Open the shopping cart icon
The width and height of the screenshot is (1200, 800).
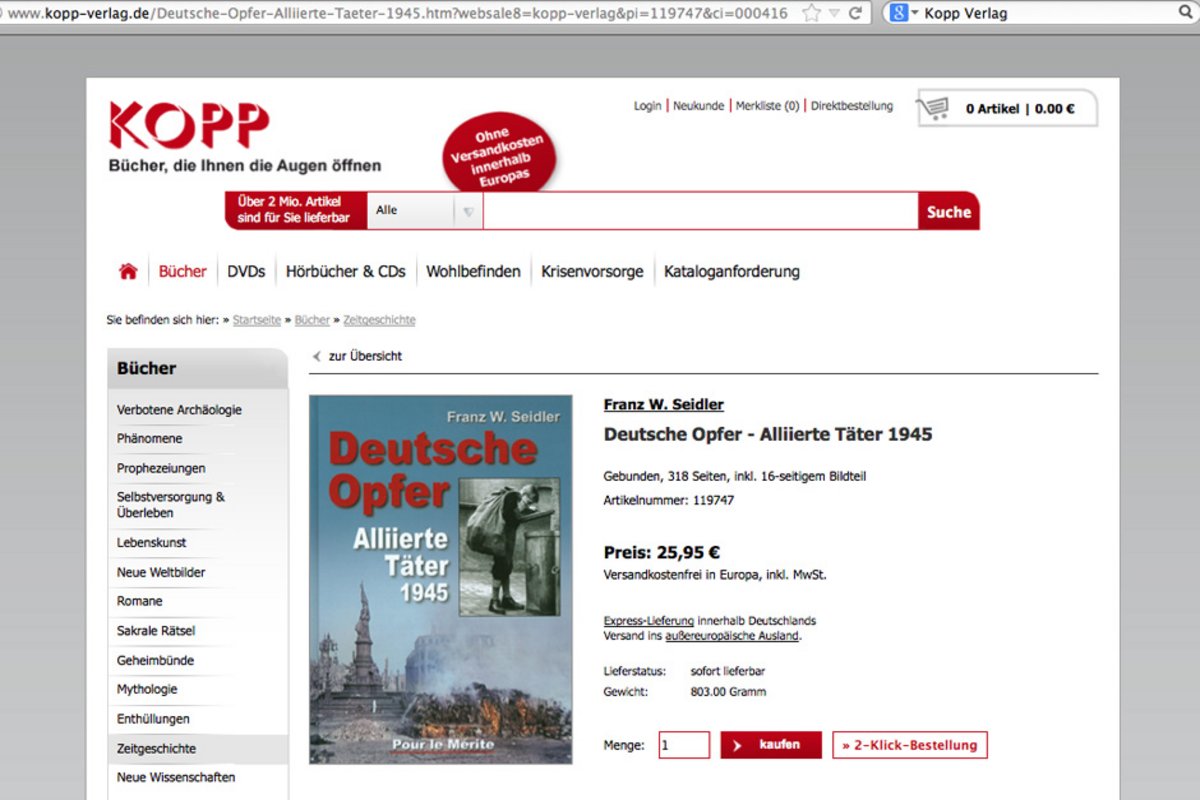935,108
